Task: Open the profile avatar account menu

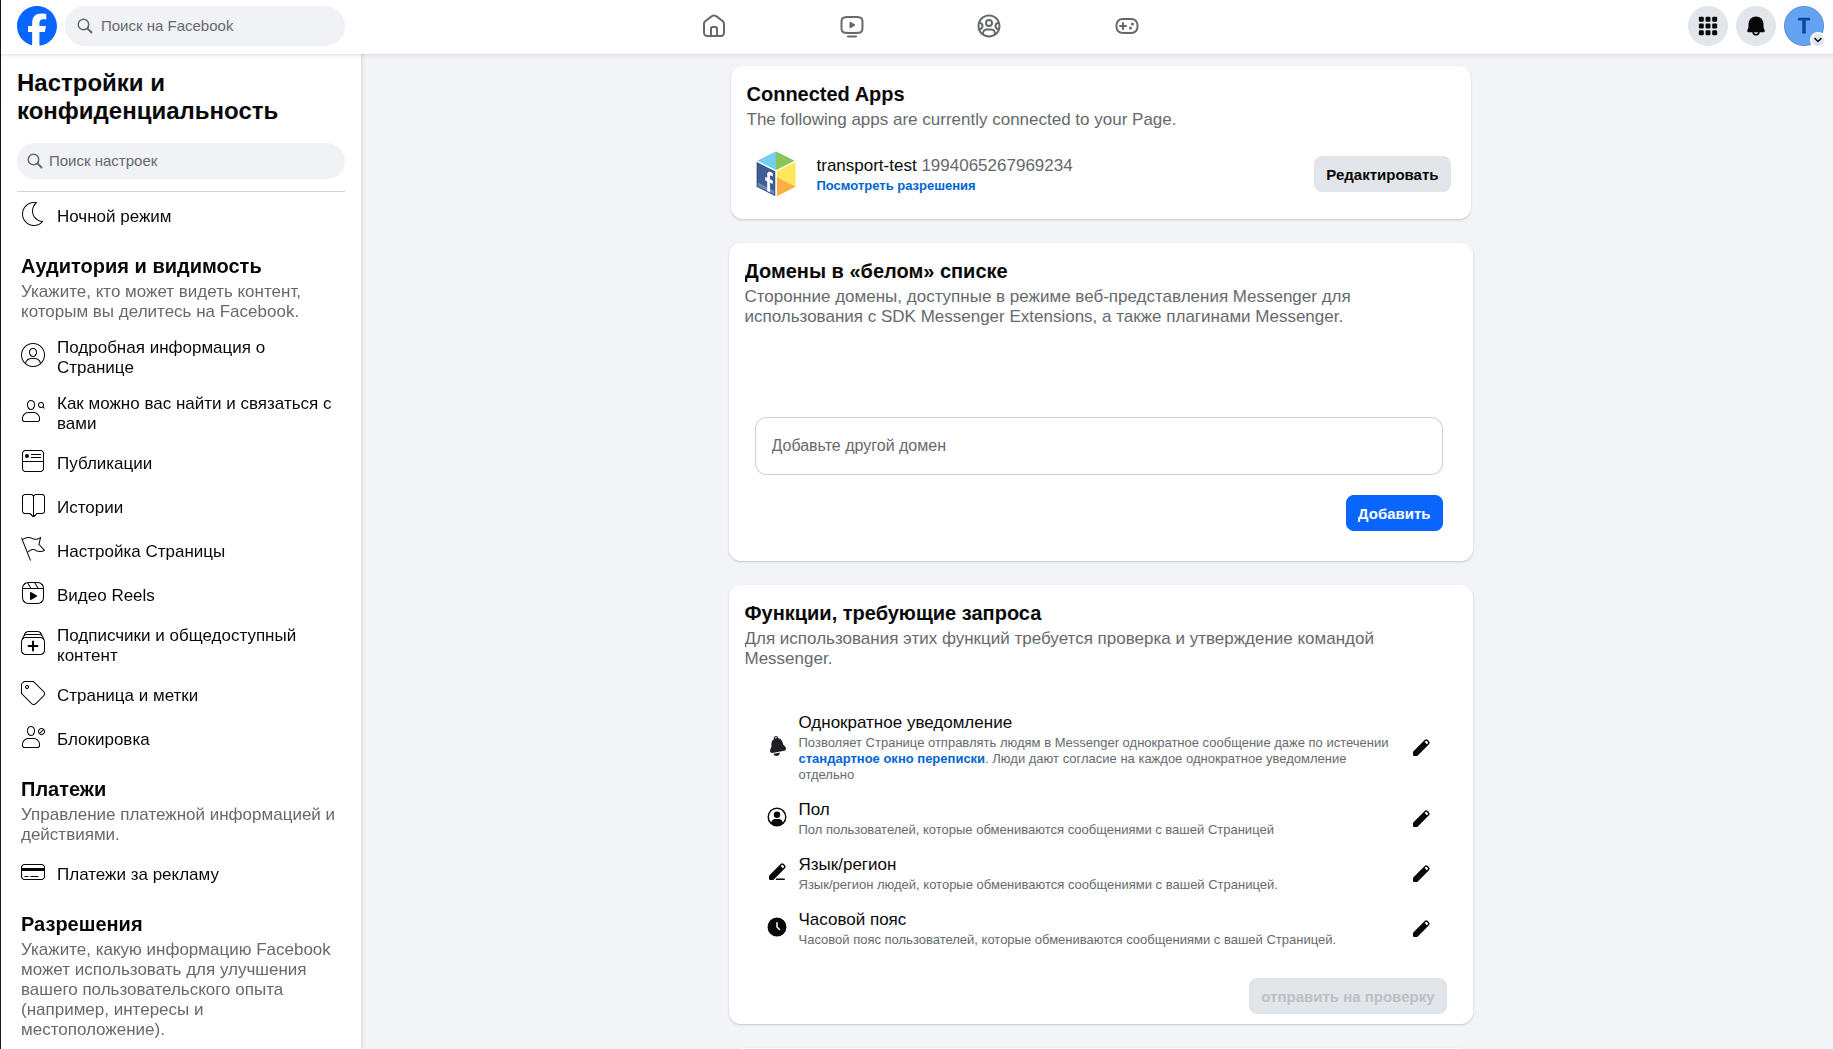Action: tap(1804, 26)
